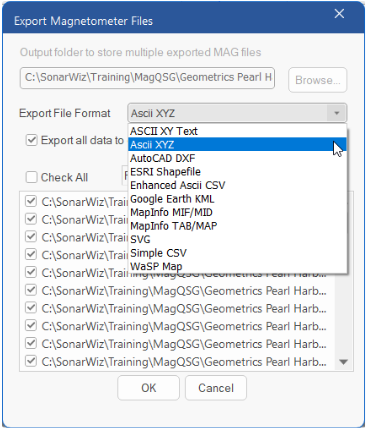Click the output folder path field
This screenshot has height=430, width=368.
click(x=147, y=78)
